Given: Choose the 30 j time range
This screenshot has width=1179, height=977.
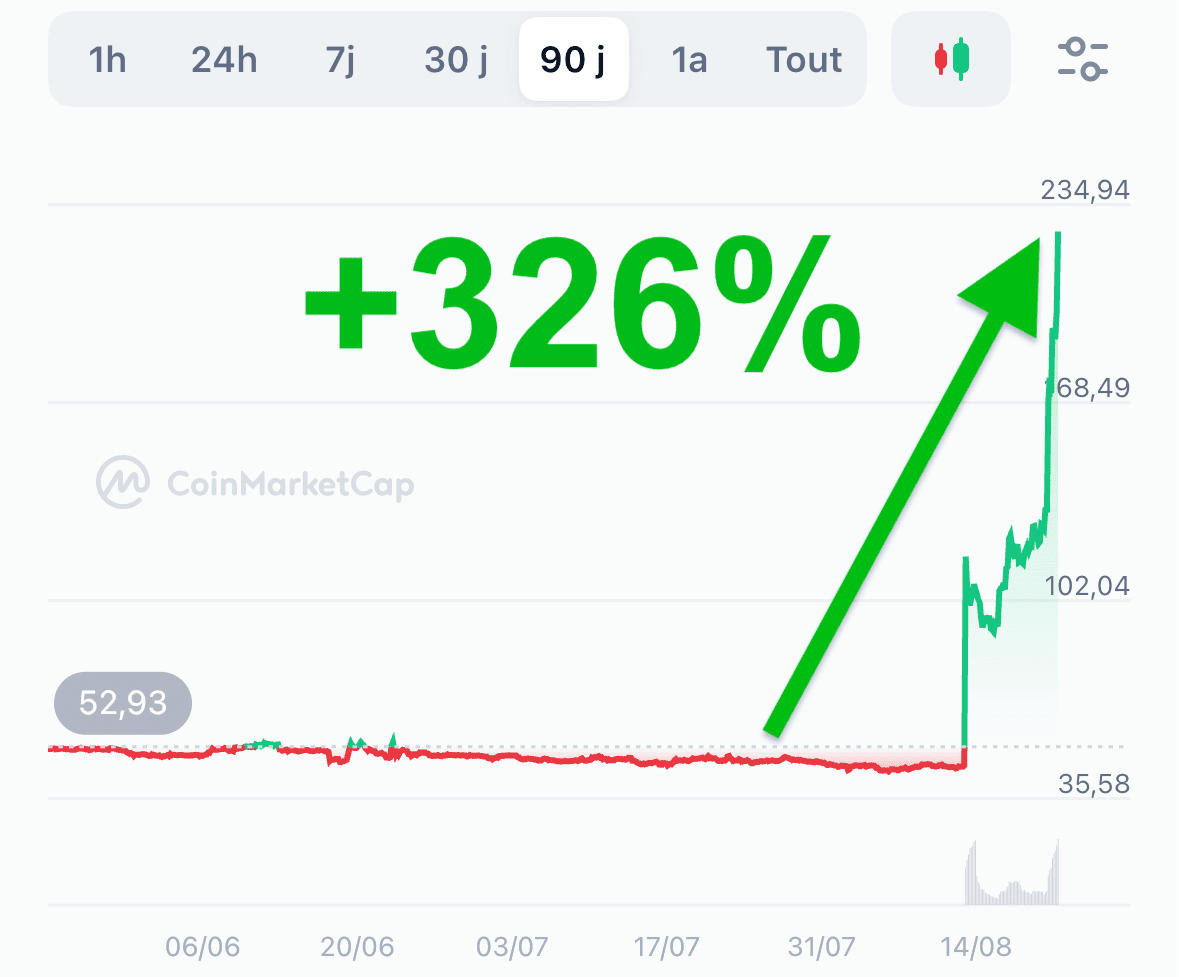Looking at the screenshot, I should click(456, 60).
